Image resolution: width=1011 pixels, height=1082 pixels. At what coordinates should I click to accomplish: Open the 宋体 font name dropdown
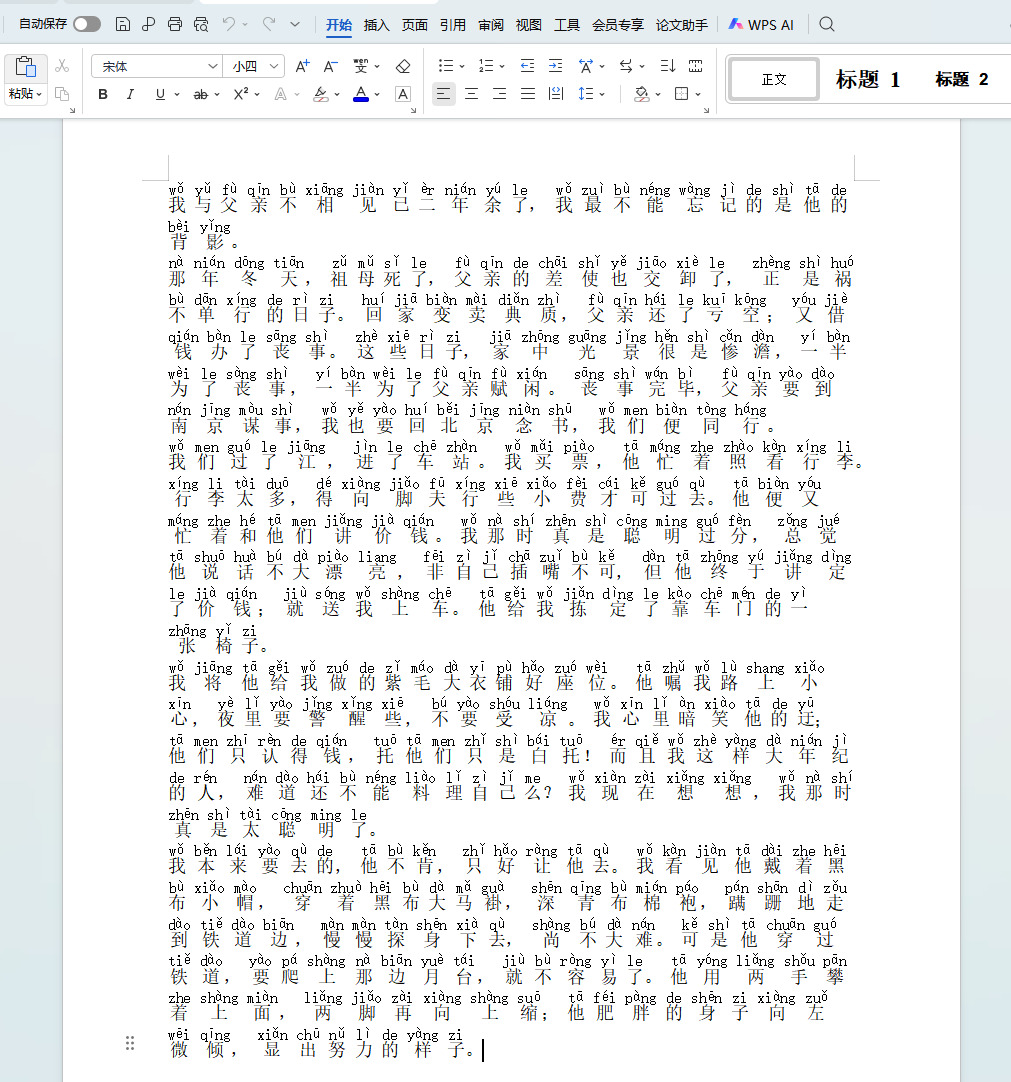[213, 66]
